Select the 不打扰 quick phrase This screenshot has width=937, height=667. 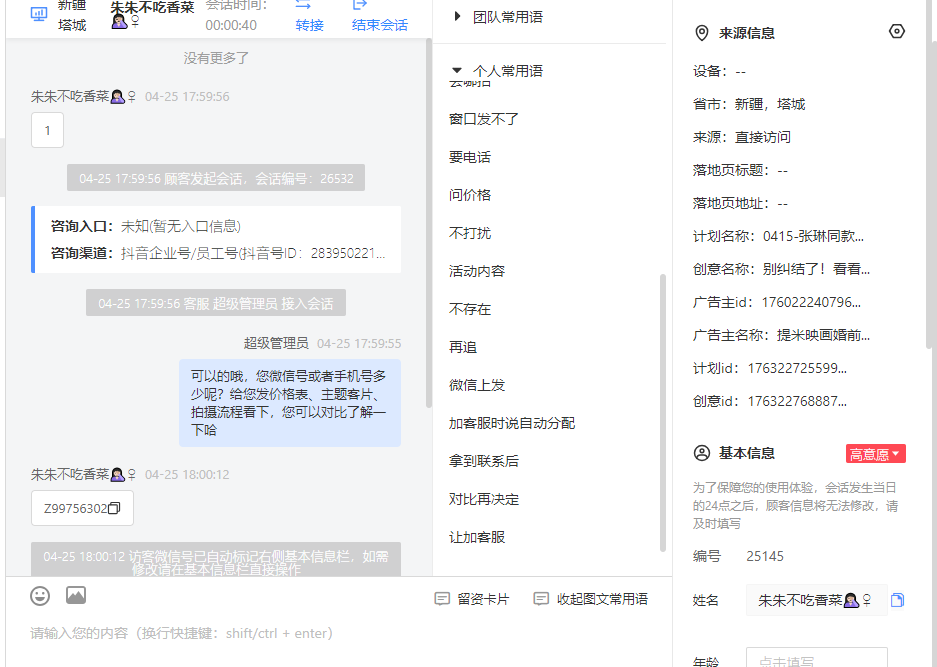click(470, 233)
